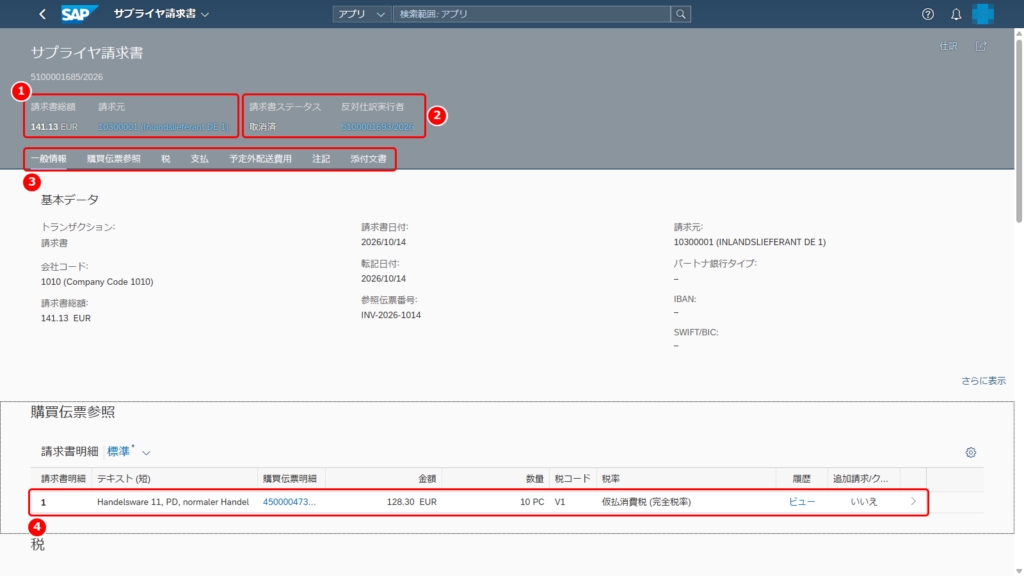Switch to 注記 tab
The width and height of the screenshot is (1024, 576).
click(321, 159)
